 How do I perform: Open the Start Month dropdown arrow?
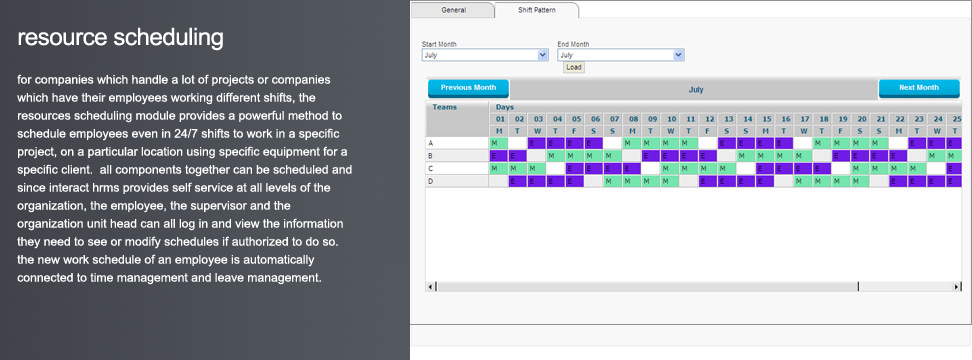click(x=543, y=55)
